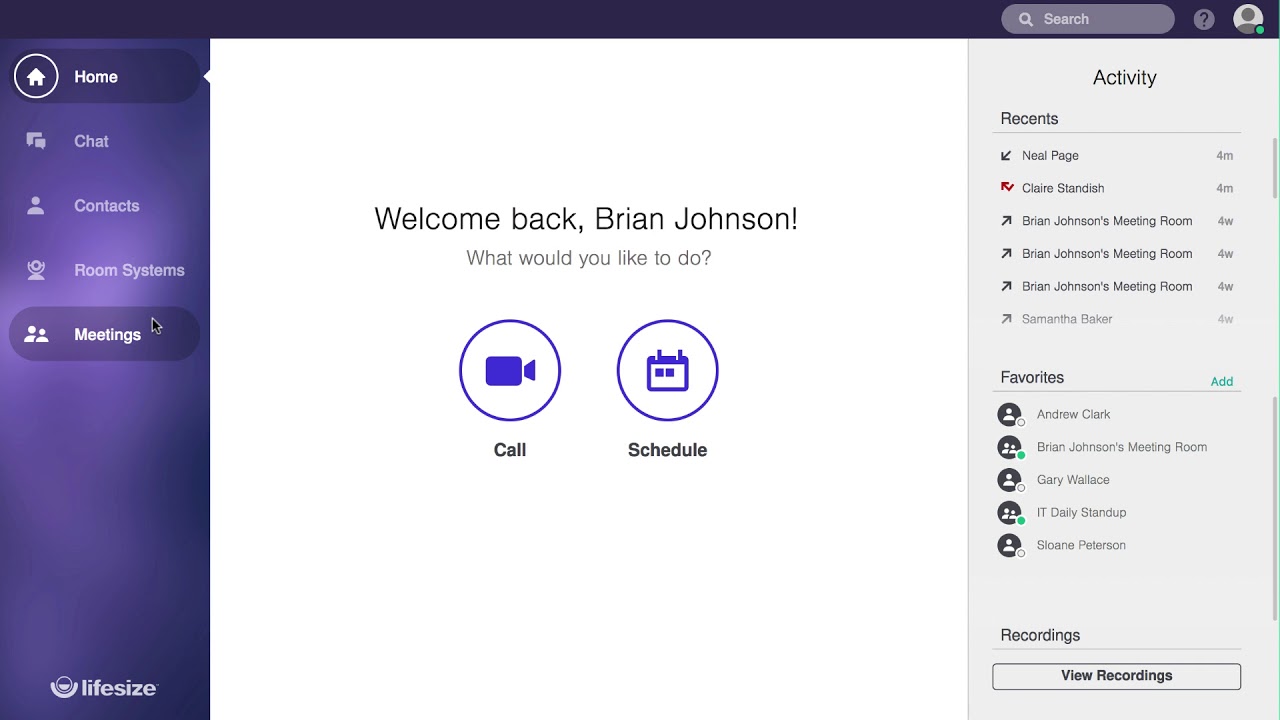Click inside the Search field
This screenshot has height=720, width=1280.
pyautogui.click(x=1088, y=19)
